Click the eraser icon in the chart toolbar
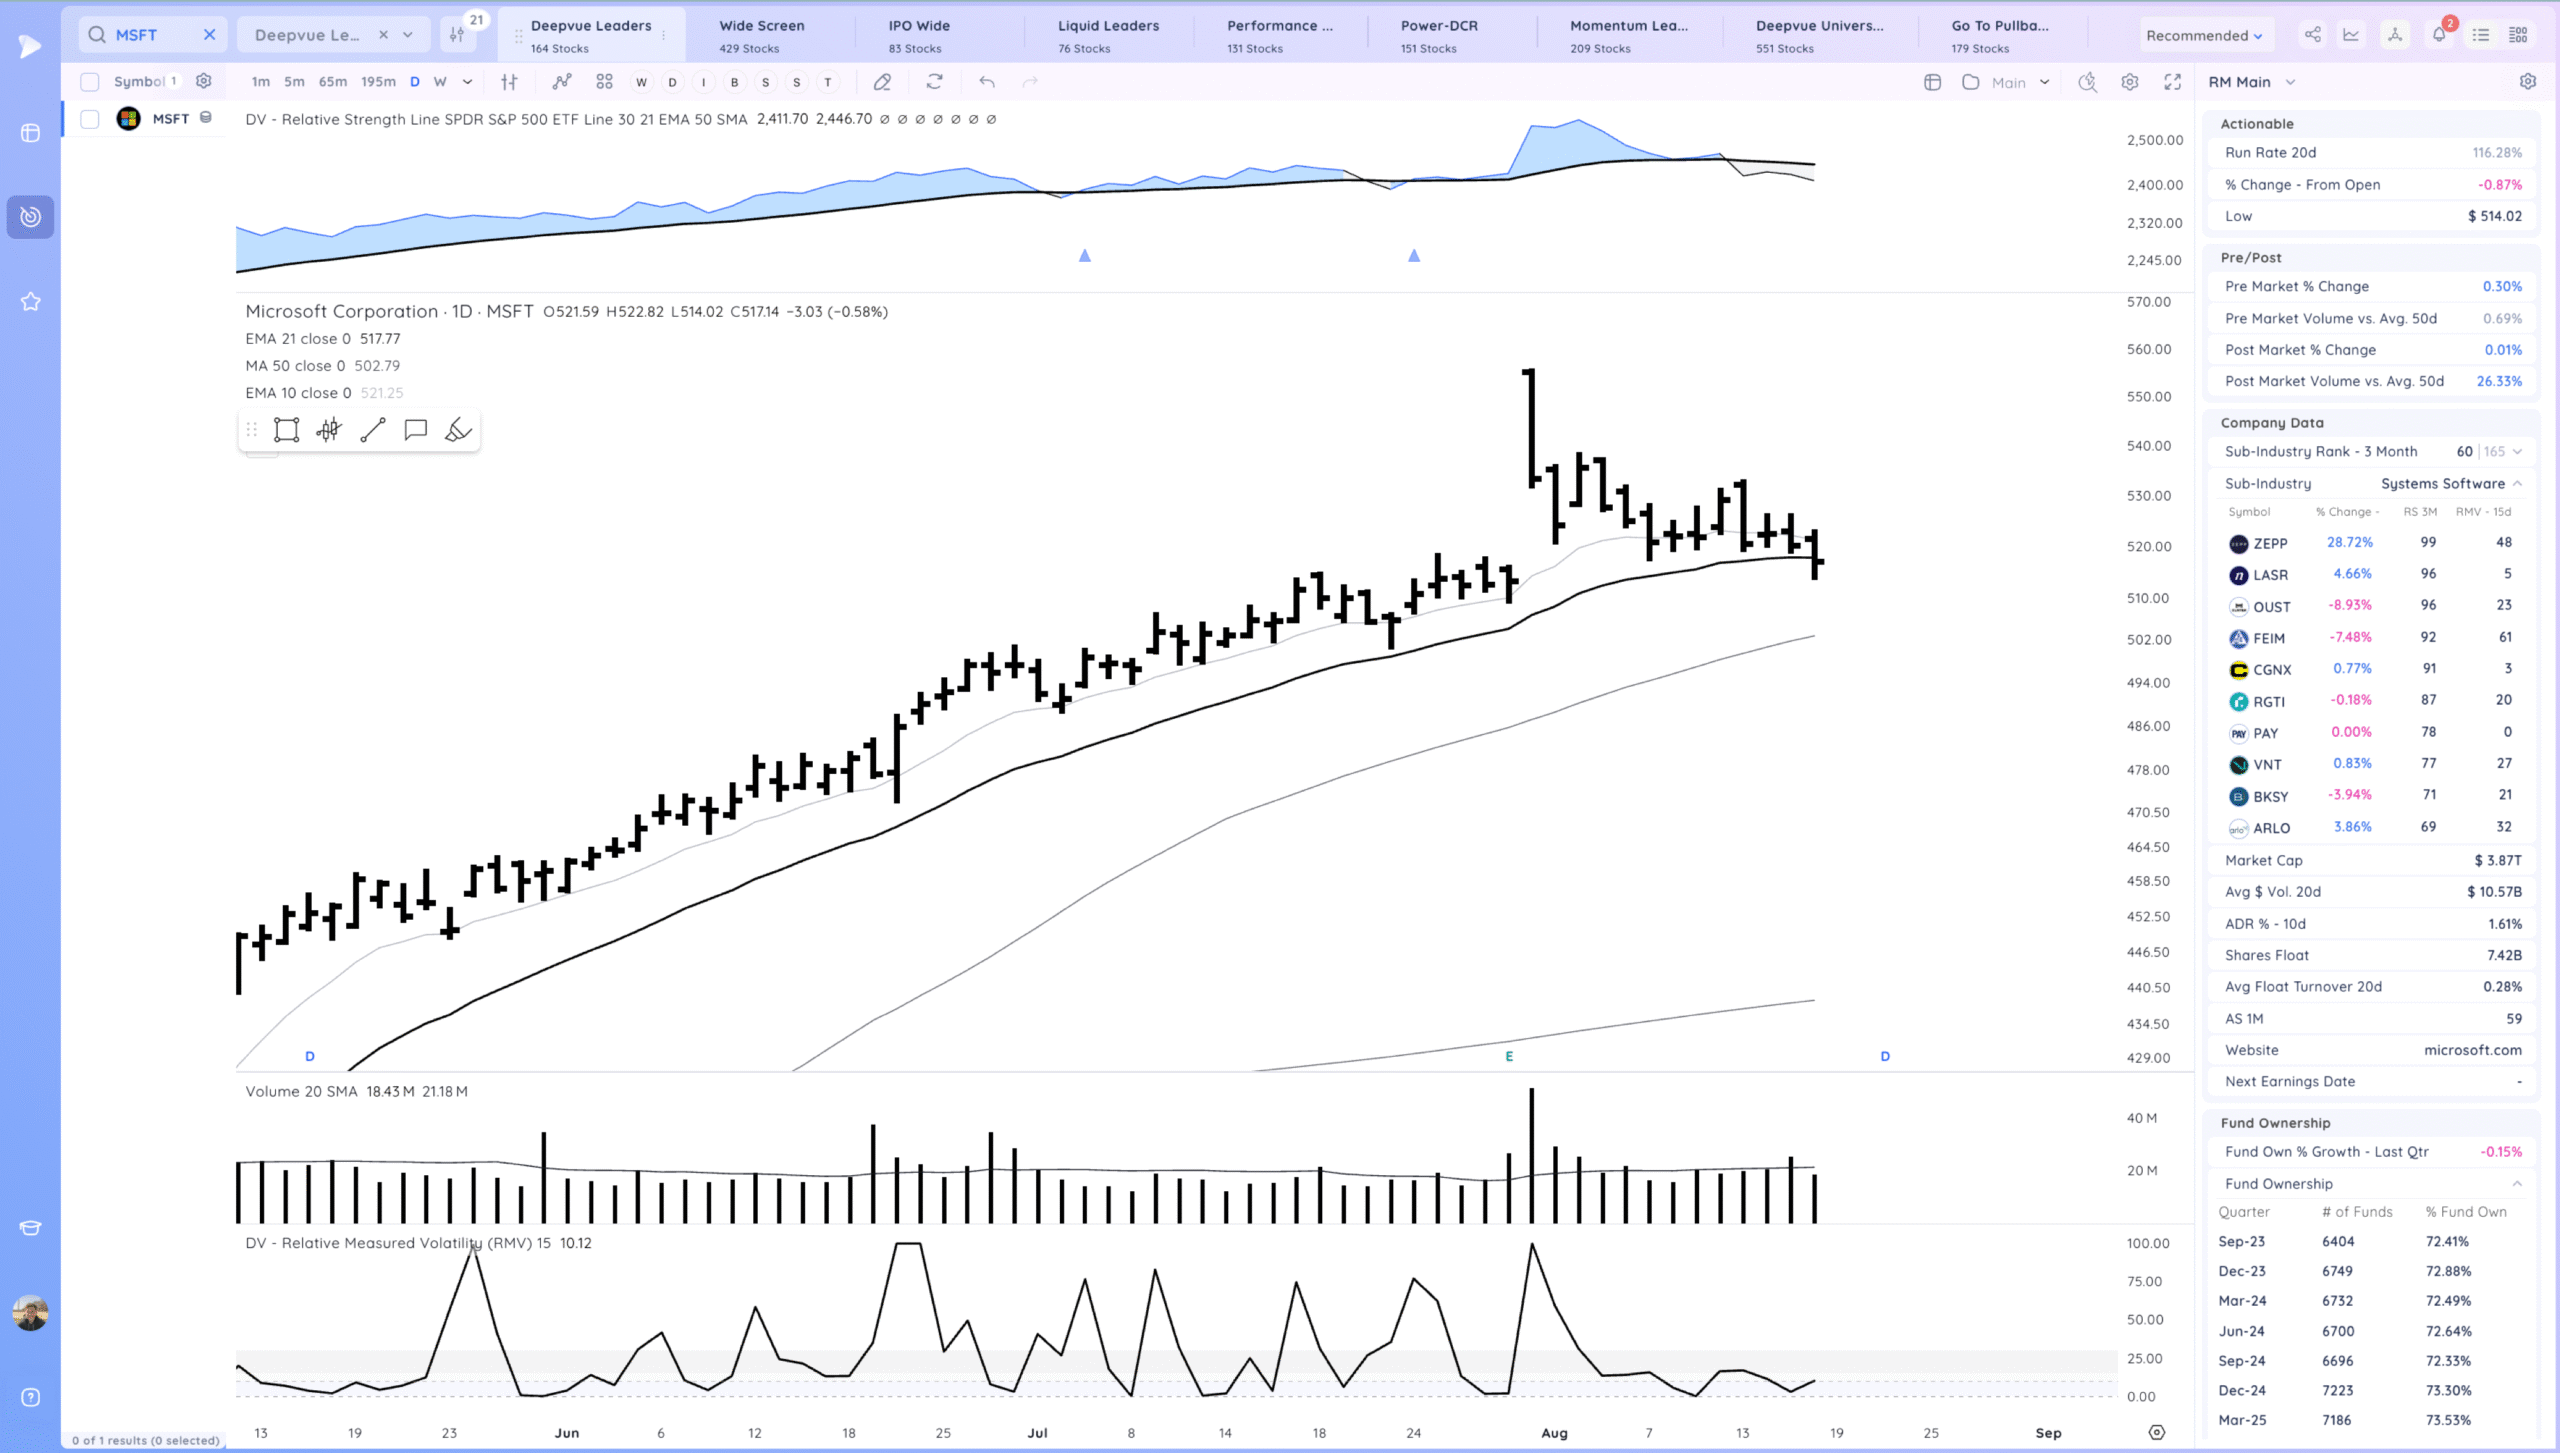The image size is (2560, 1453). coord(882,82)
